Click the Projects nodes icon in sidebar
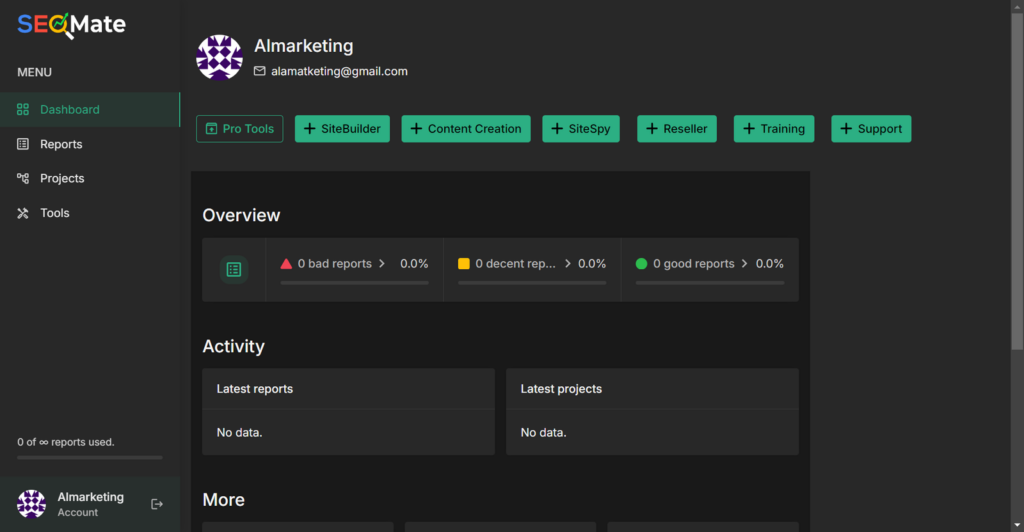This screenshot has width=1024, height=532. (23, 178)
